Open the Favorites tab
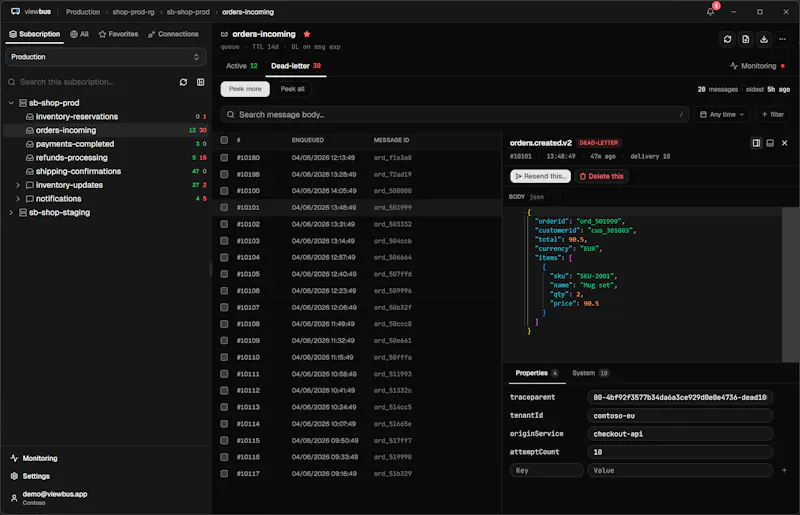The image size is (800, 515). [x=118, y=34]
